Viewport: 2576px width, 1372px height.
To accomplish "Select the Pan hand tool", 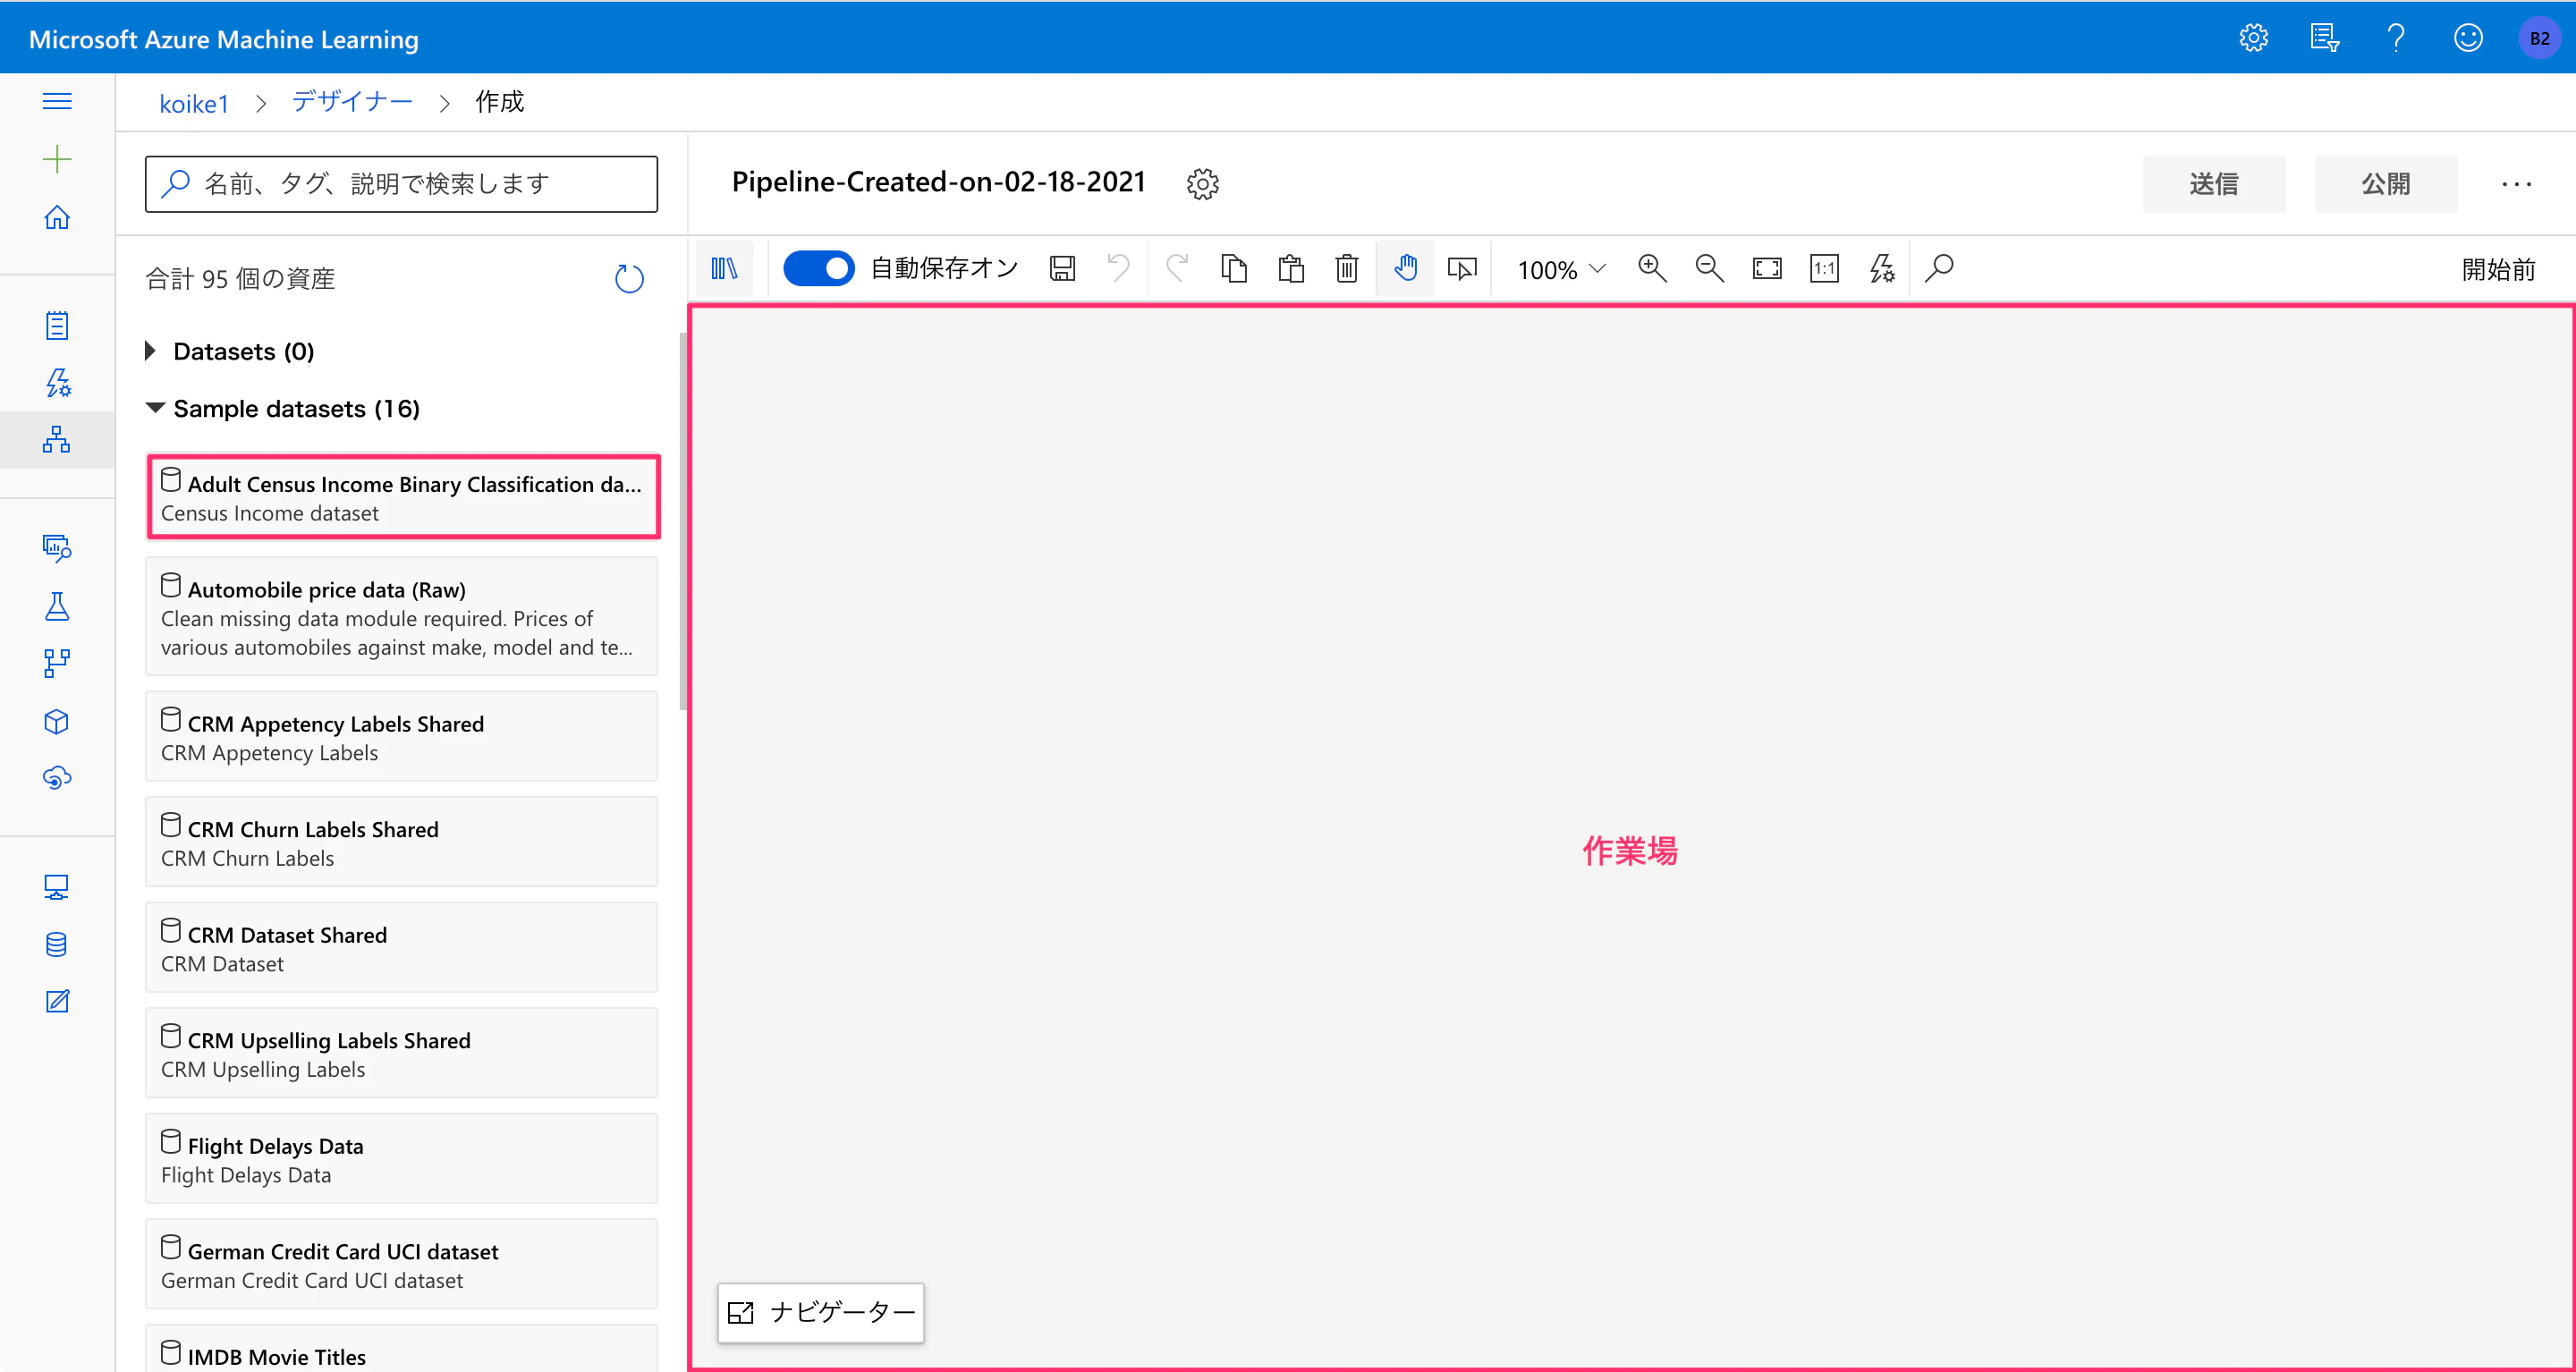I will [1405, 268].
